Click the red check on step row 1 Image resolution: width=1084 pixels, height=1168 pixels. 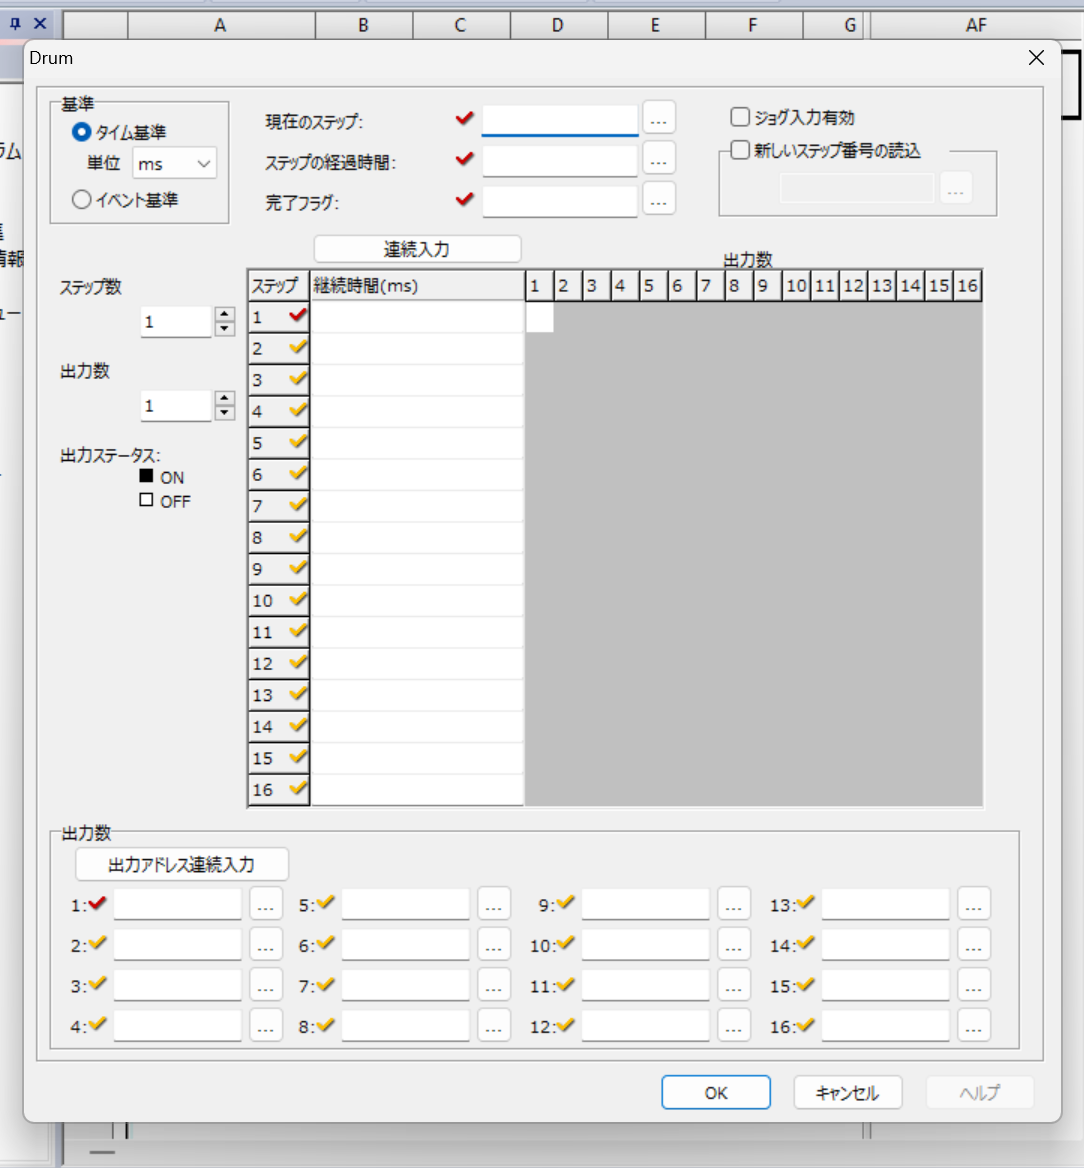pyautogui.click(x=298, y=316)
